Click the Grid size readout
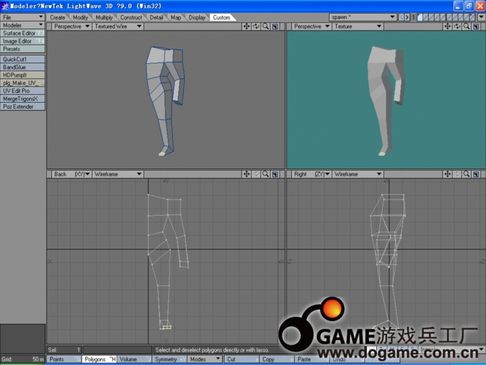Image resolution: width=486 pixels, height=365 pixels. 22,359
